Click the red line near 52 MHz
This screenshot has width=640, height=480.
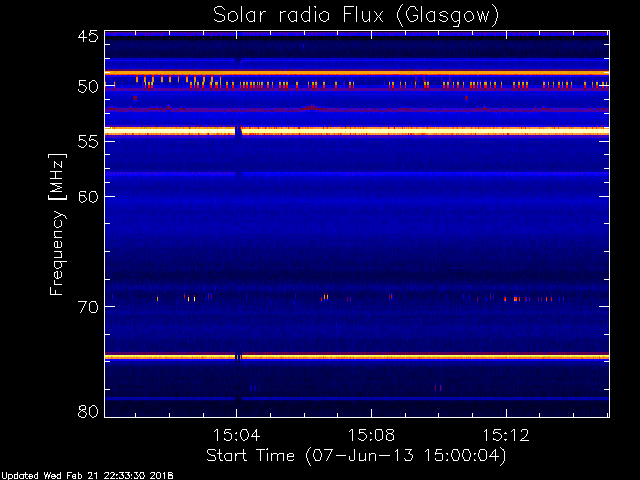[x=357, y=109]
